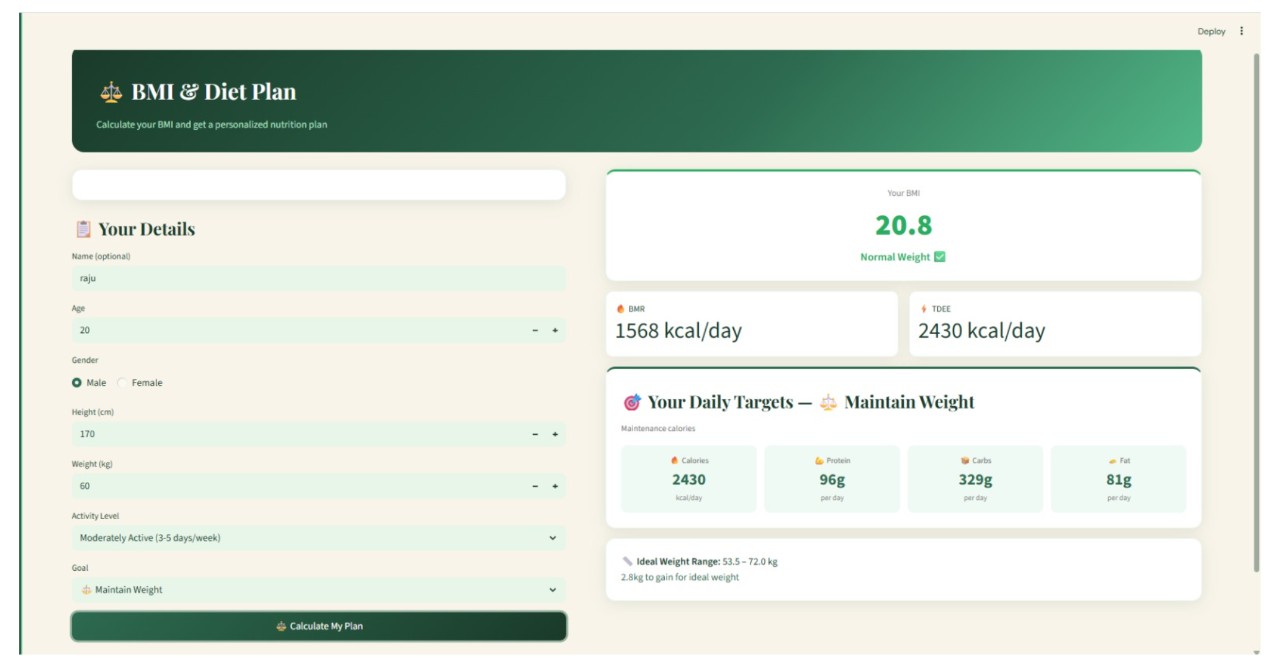The image size is (1286, 670).
Task: Click the flame icon next to BMR
Action: 620,309
